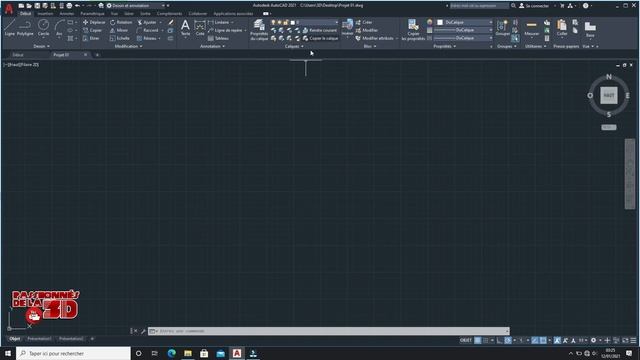Open the workspace dropdown Dessin et annotation

[136, 6]
